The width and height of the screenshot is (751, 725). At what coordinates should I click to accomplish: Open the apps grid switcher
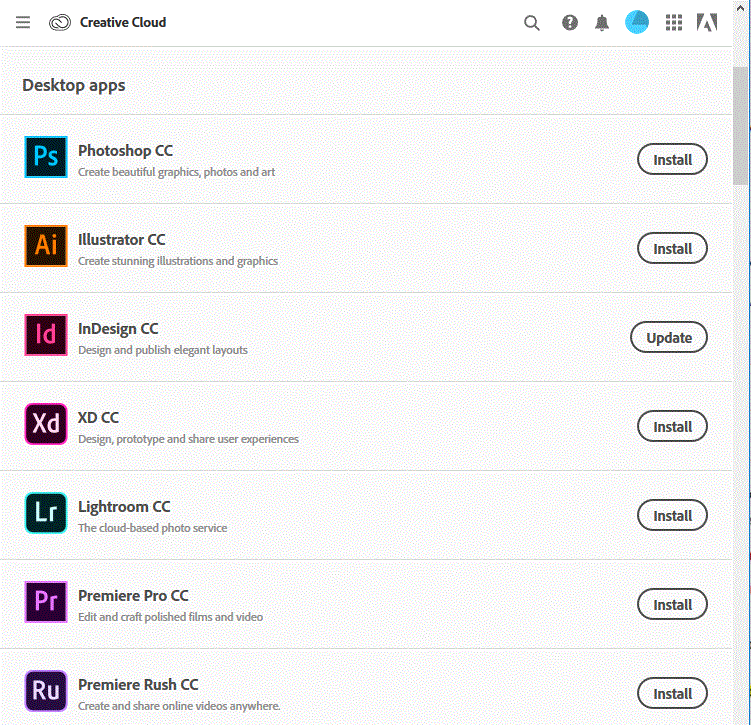pyautogui.click(x=674, y=22)
